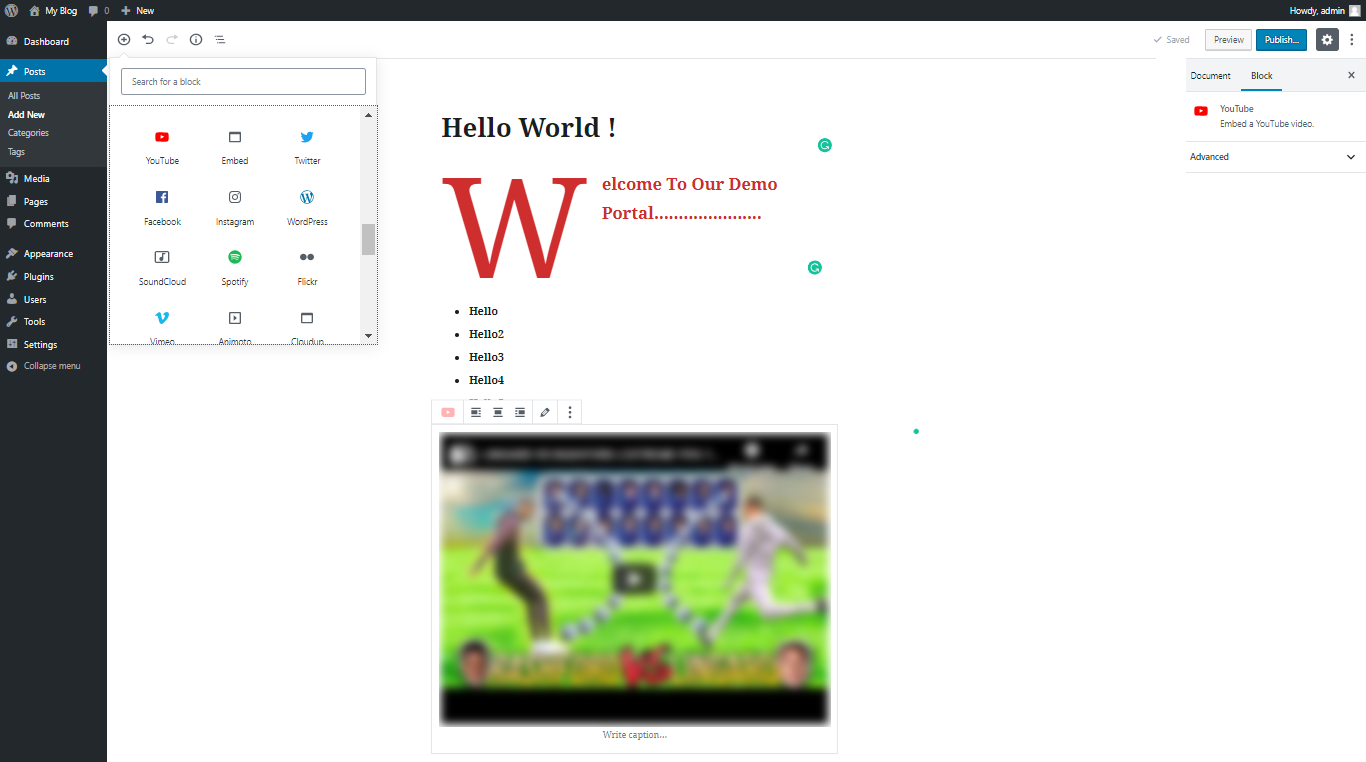Align the video block right

pos(520,412)
